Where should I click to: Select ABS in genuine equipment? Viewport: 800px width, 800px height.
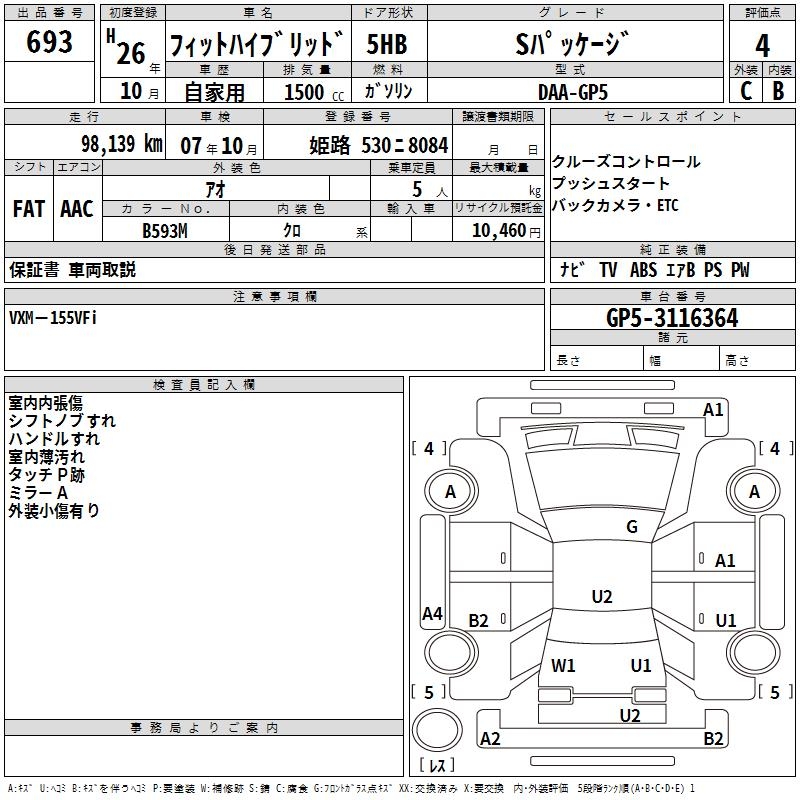tap(643, 270)
